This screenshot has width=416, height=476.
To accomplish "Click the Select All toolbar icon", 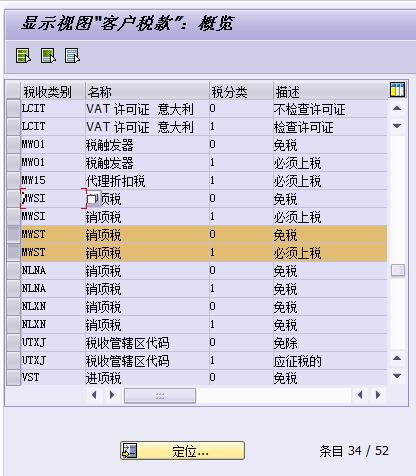I will tap(23, 55).
